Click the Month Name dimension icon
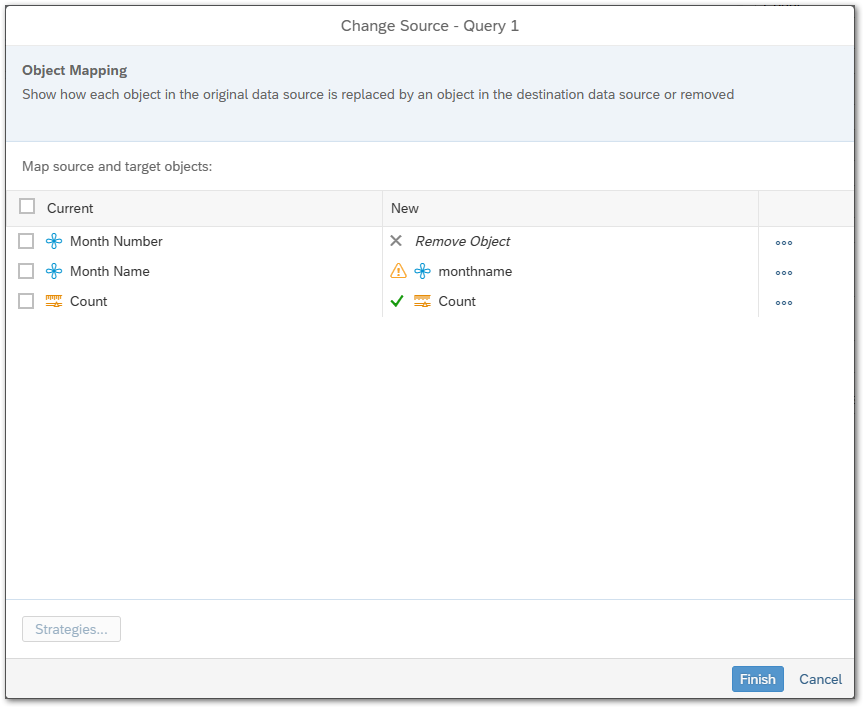This screenshot has width=864, height=708. click(54, 271)
